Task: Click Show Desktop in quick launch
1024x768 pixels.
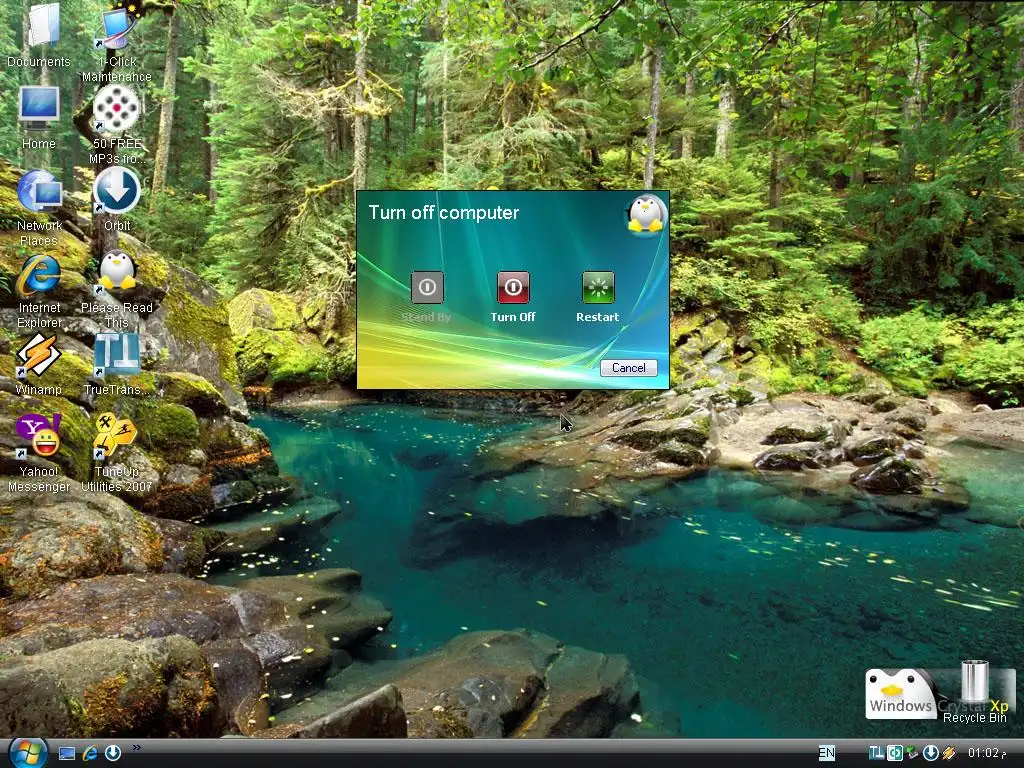Action: 67,754
